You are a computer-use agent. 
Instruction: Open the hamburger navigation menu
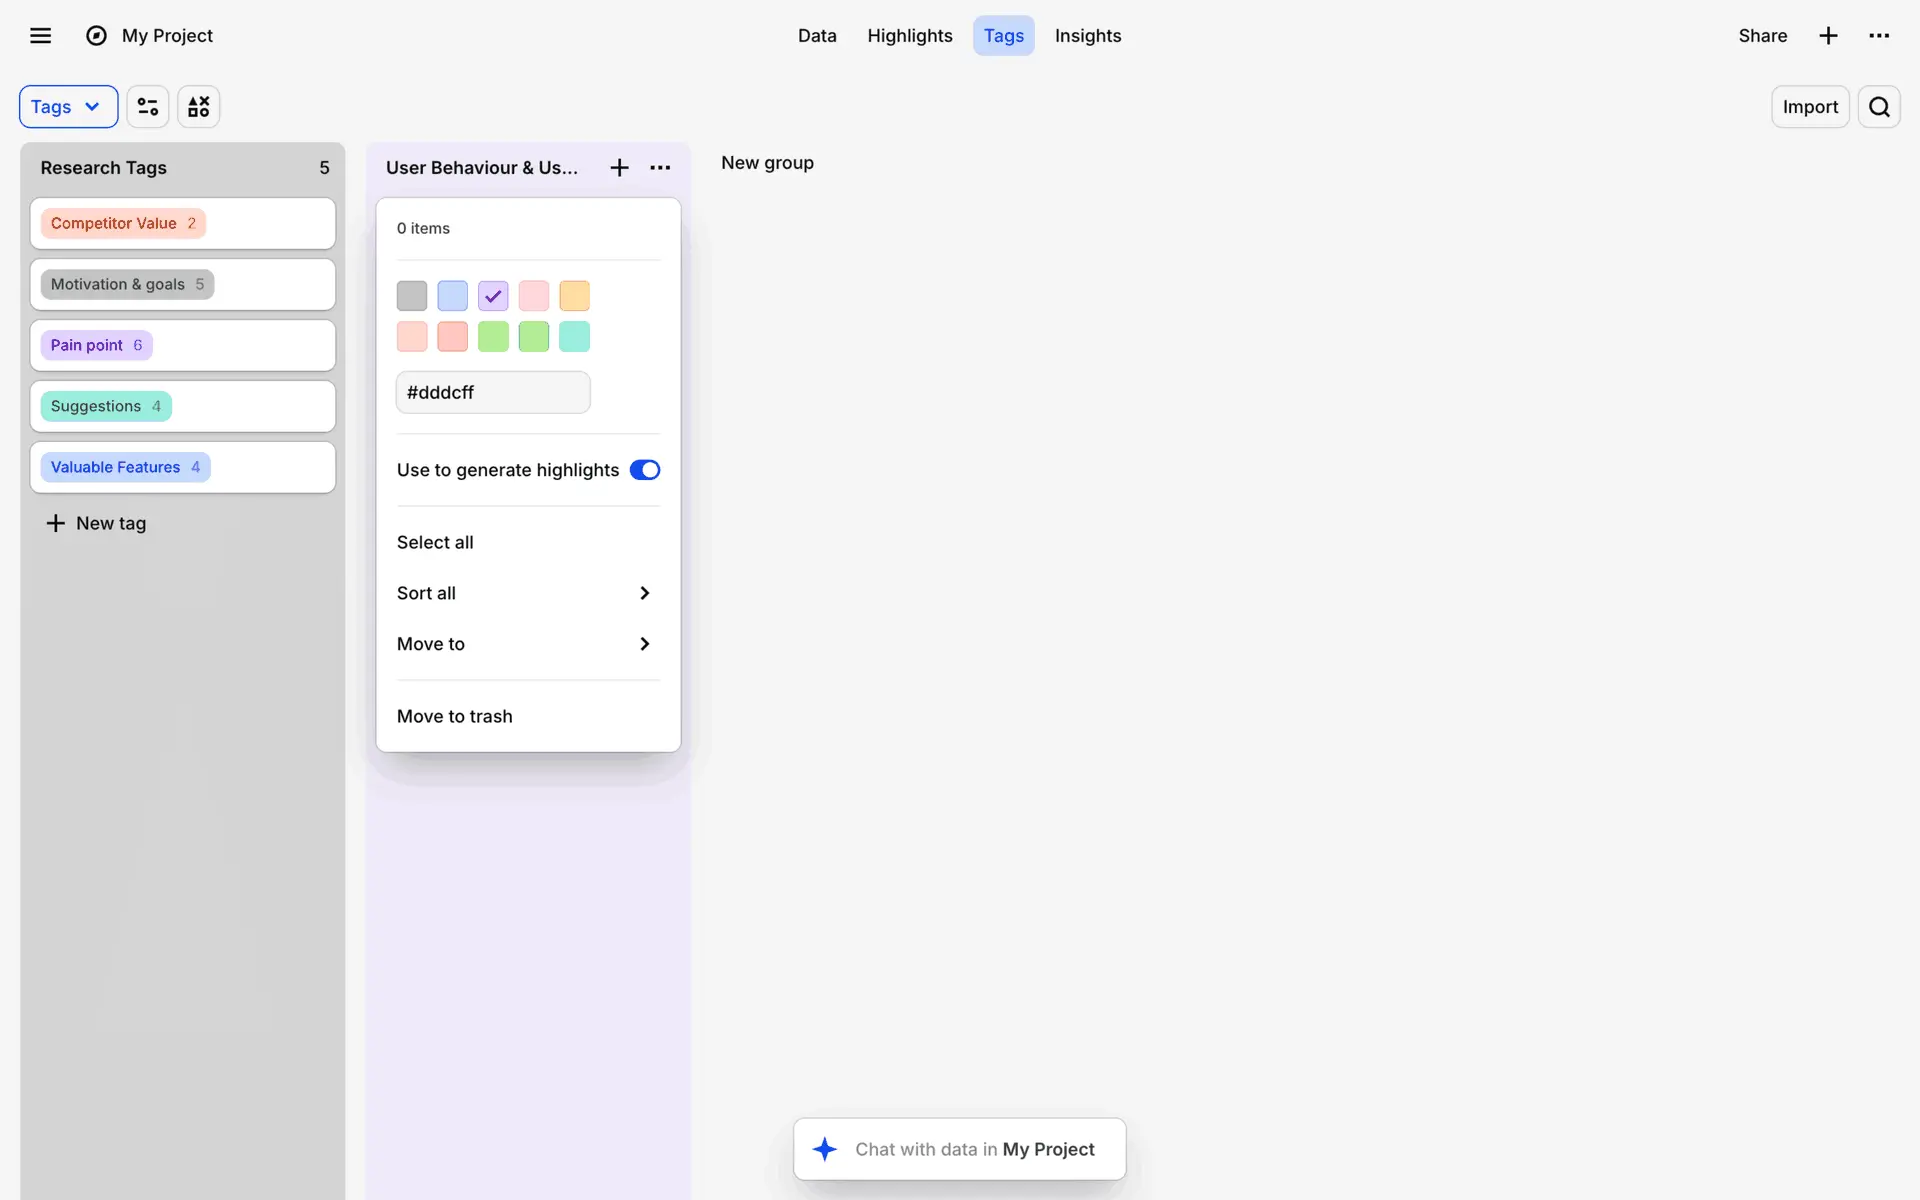point(40,36)
